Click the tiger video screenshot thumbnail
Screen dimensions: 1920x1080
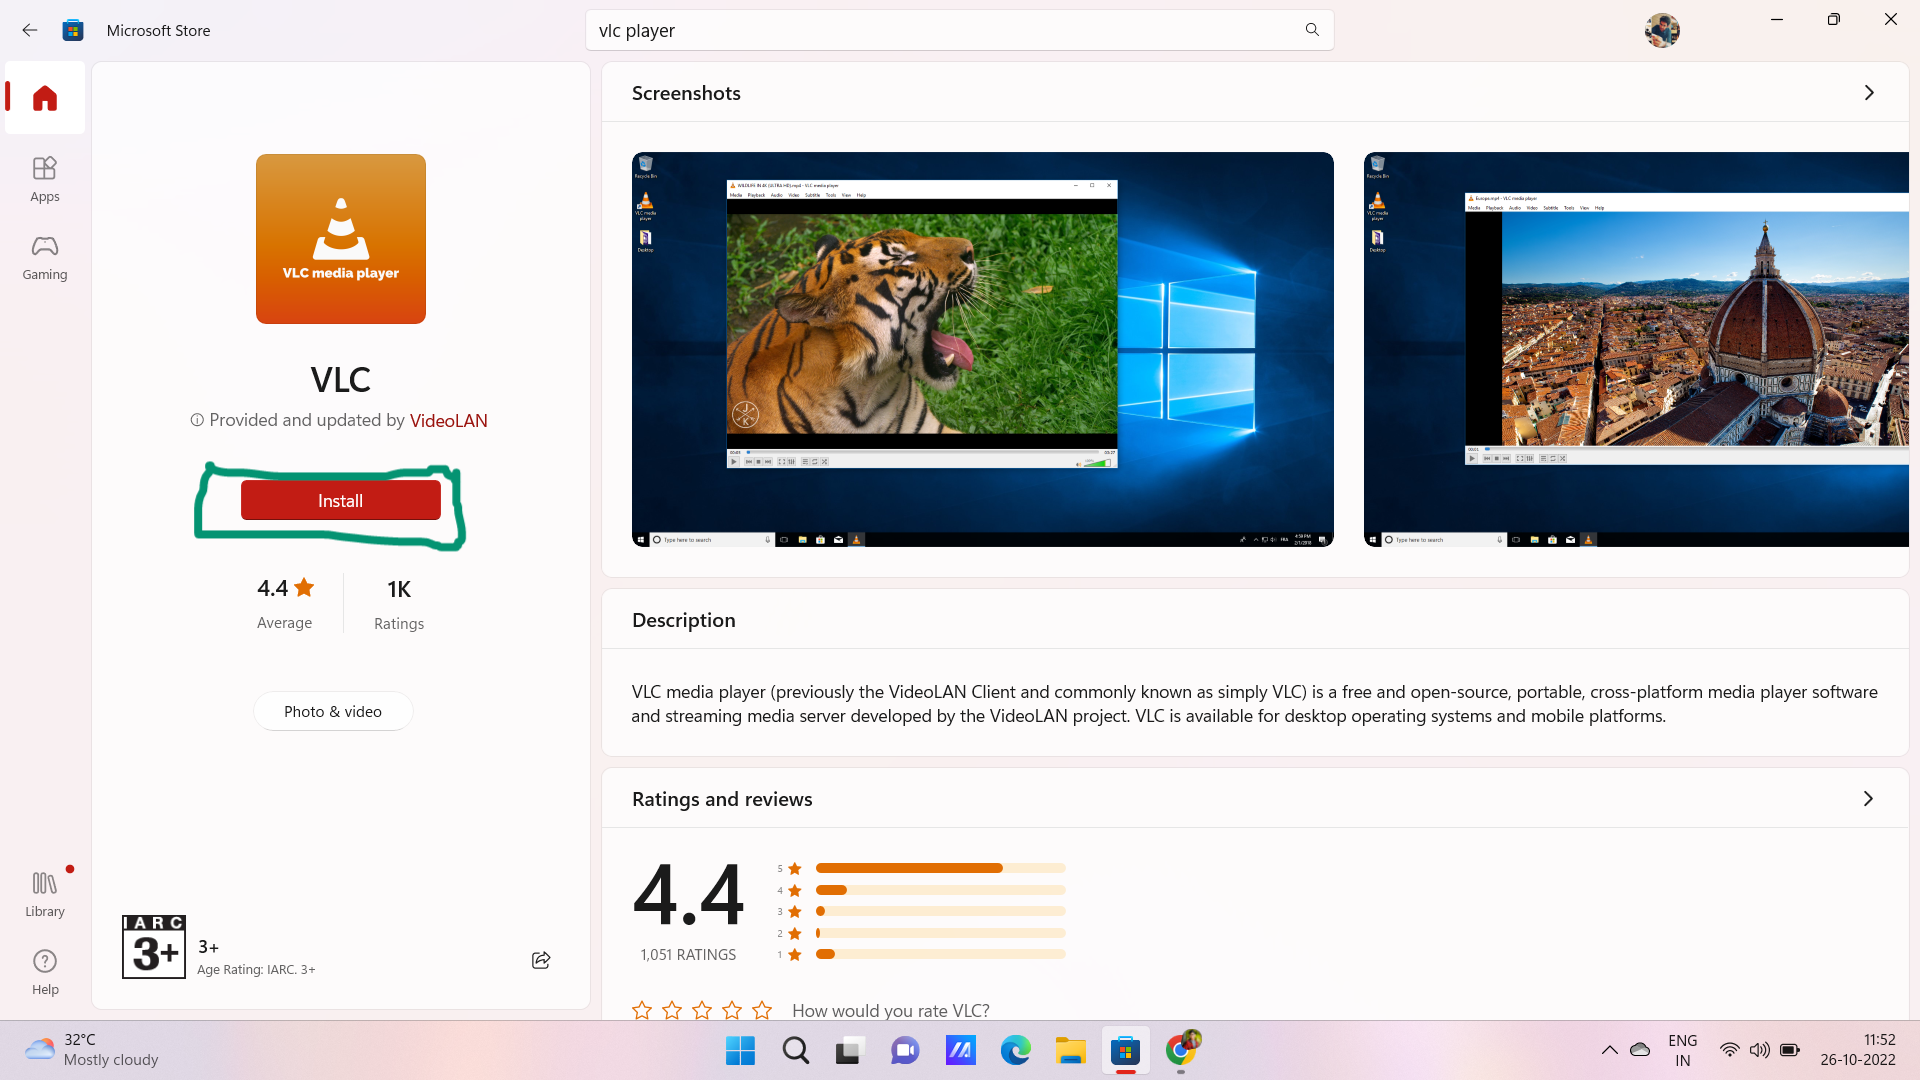click(982, 349)
